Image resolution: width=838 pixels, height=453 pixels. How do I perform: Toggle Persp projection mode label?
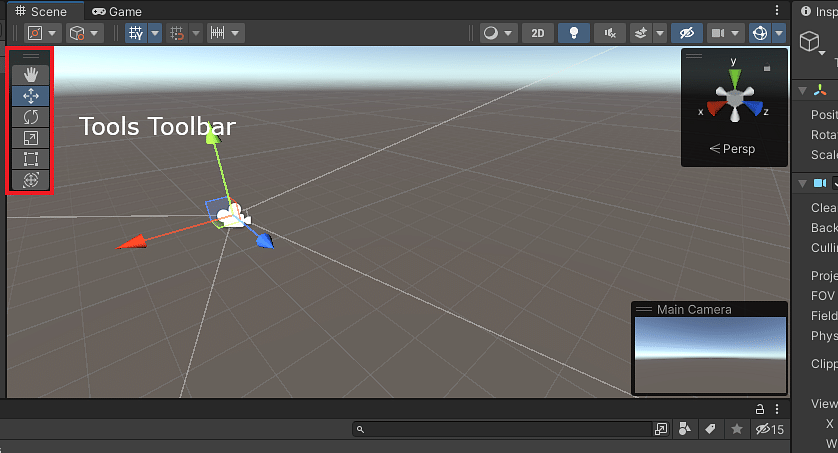(x=733, y=149)
